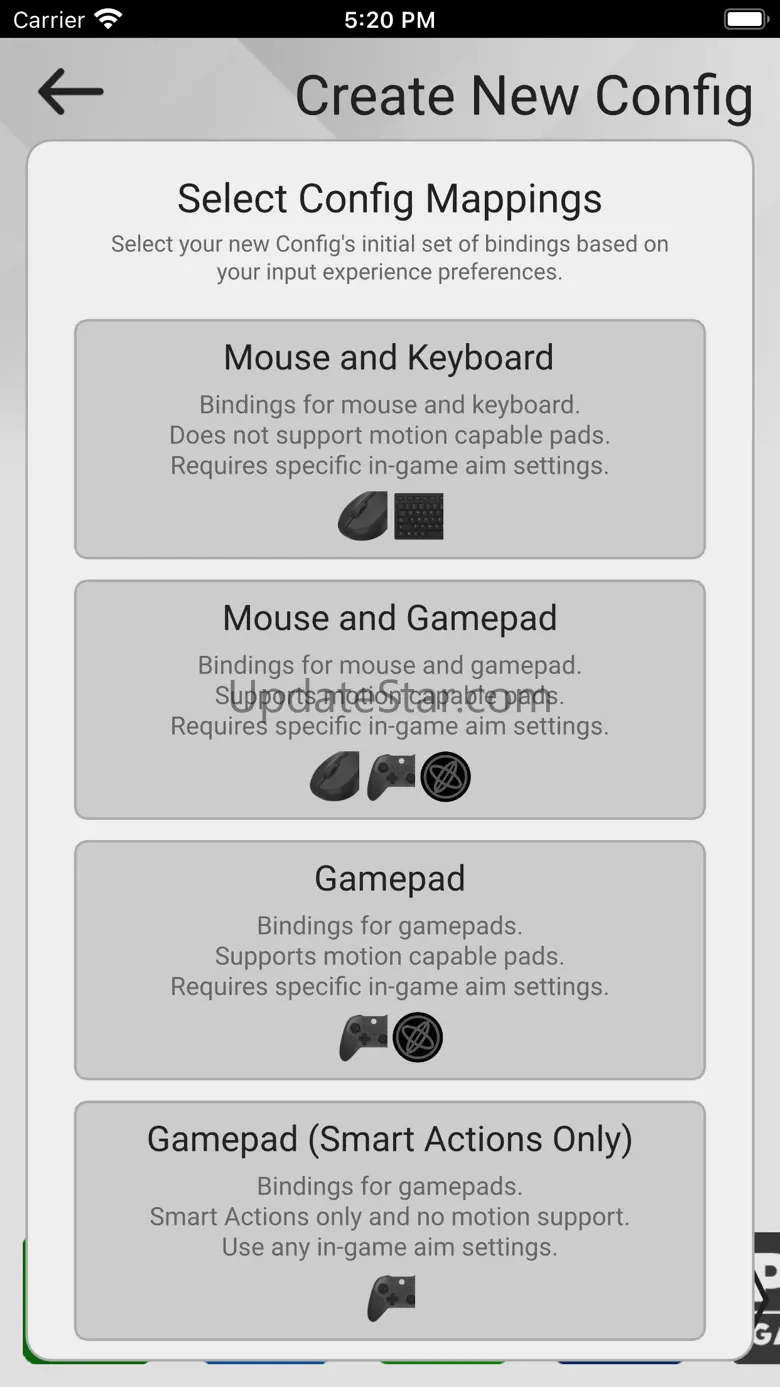
Task: Click the Select Config Mappings heading
Action: [389, 199]
